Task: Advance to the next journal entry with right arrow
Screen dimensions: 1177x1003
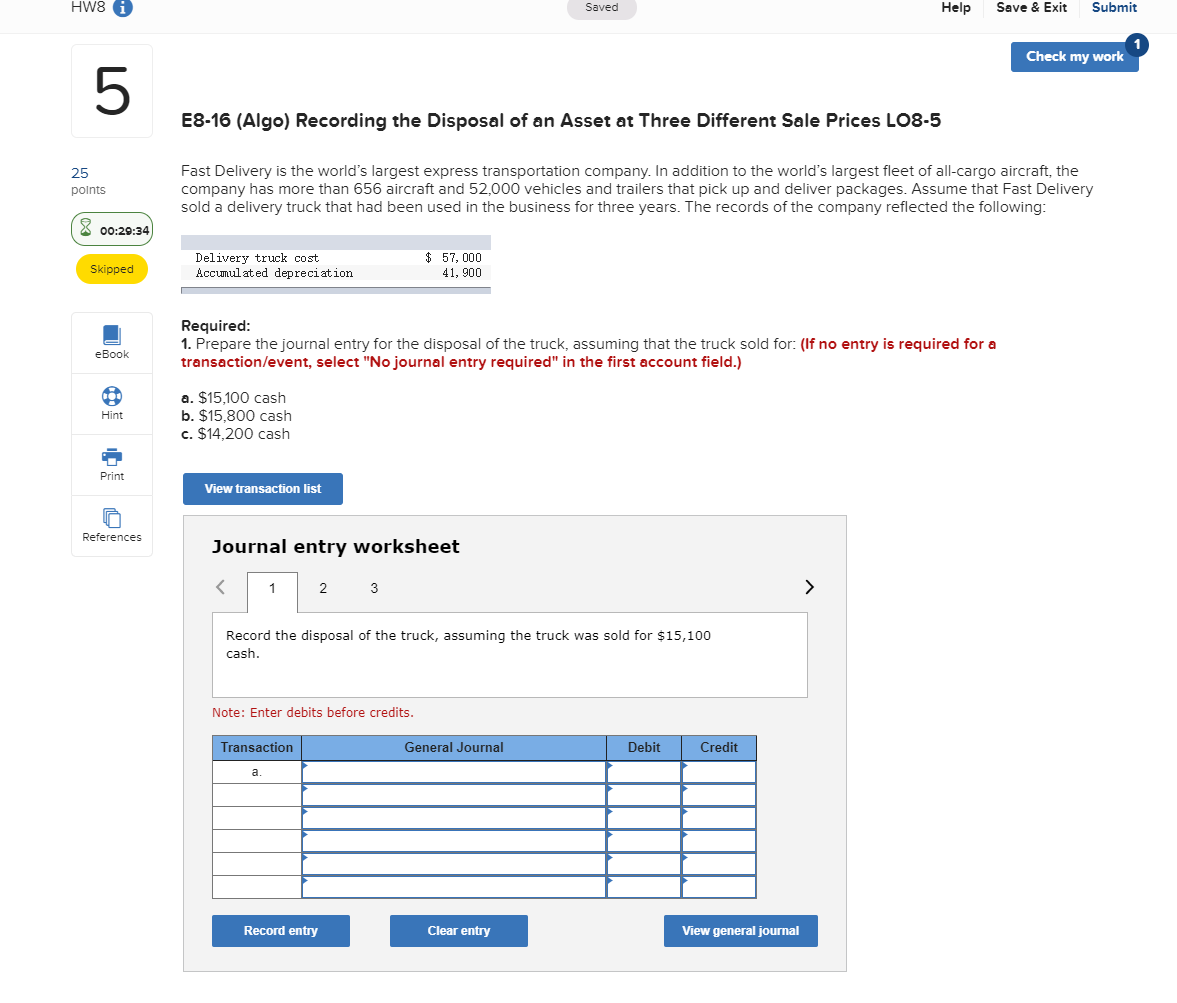Action: 809,587
